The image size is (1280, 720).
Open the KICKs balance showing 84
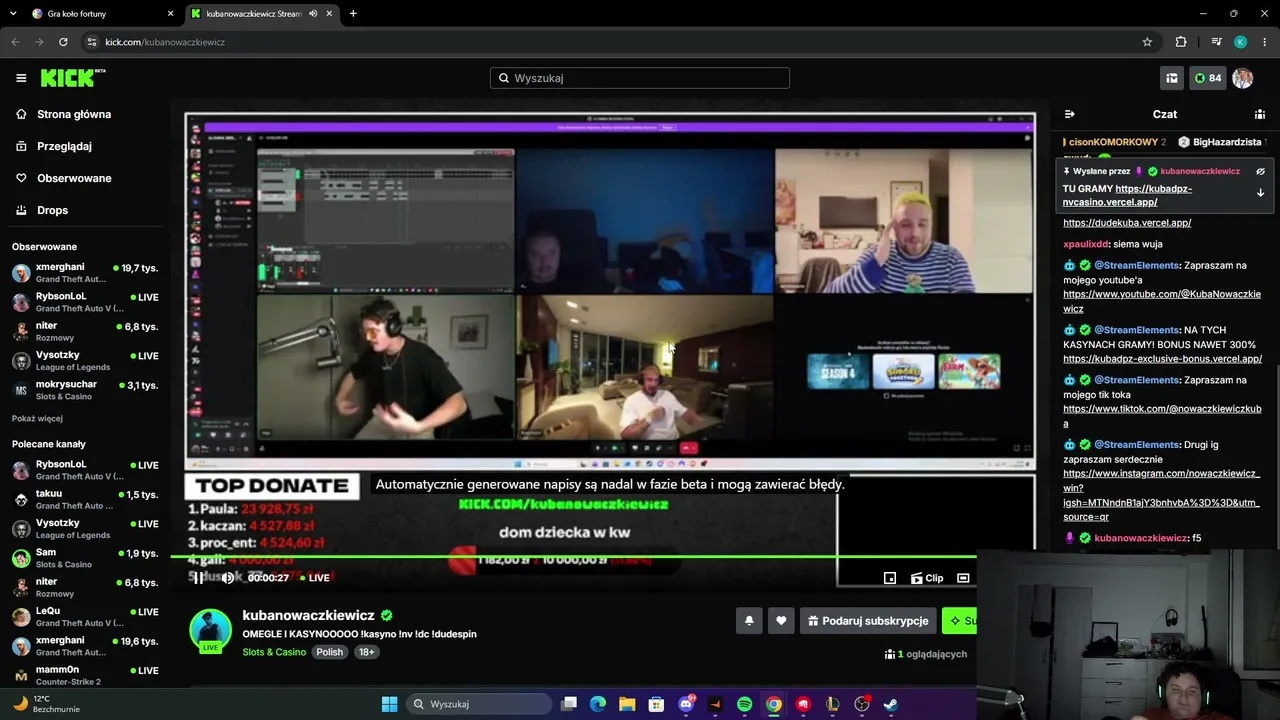[x=1208, y=78]
